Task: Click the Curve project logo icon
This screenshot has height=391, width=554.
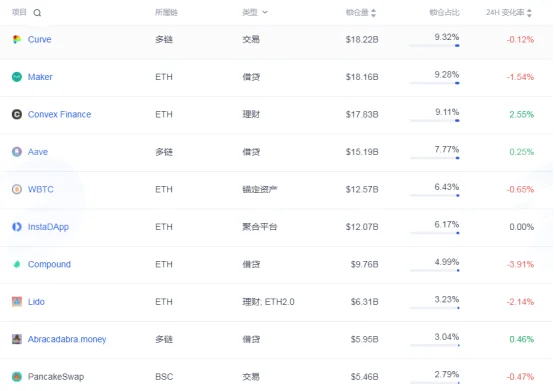Action: (x=17, y=39)
